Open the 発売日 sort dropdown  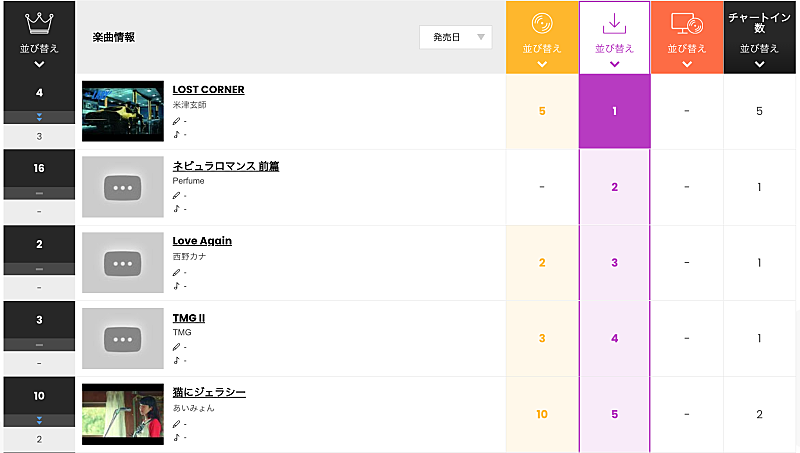(456, 37)
